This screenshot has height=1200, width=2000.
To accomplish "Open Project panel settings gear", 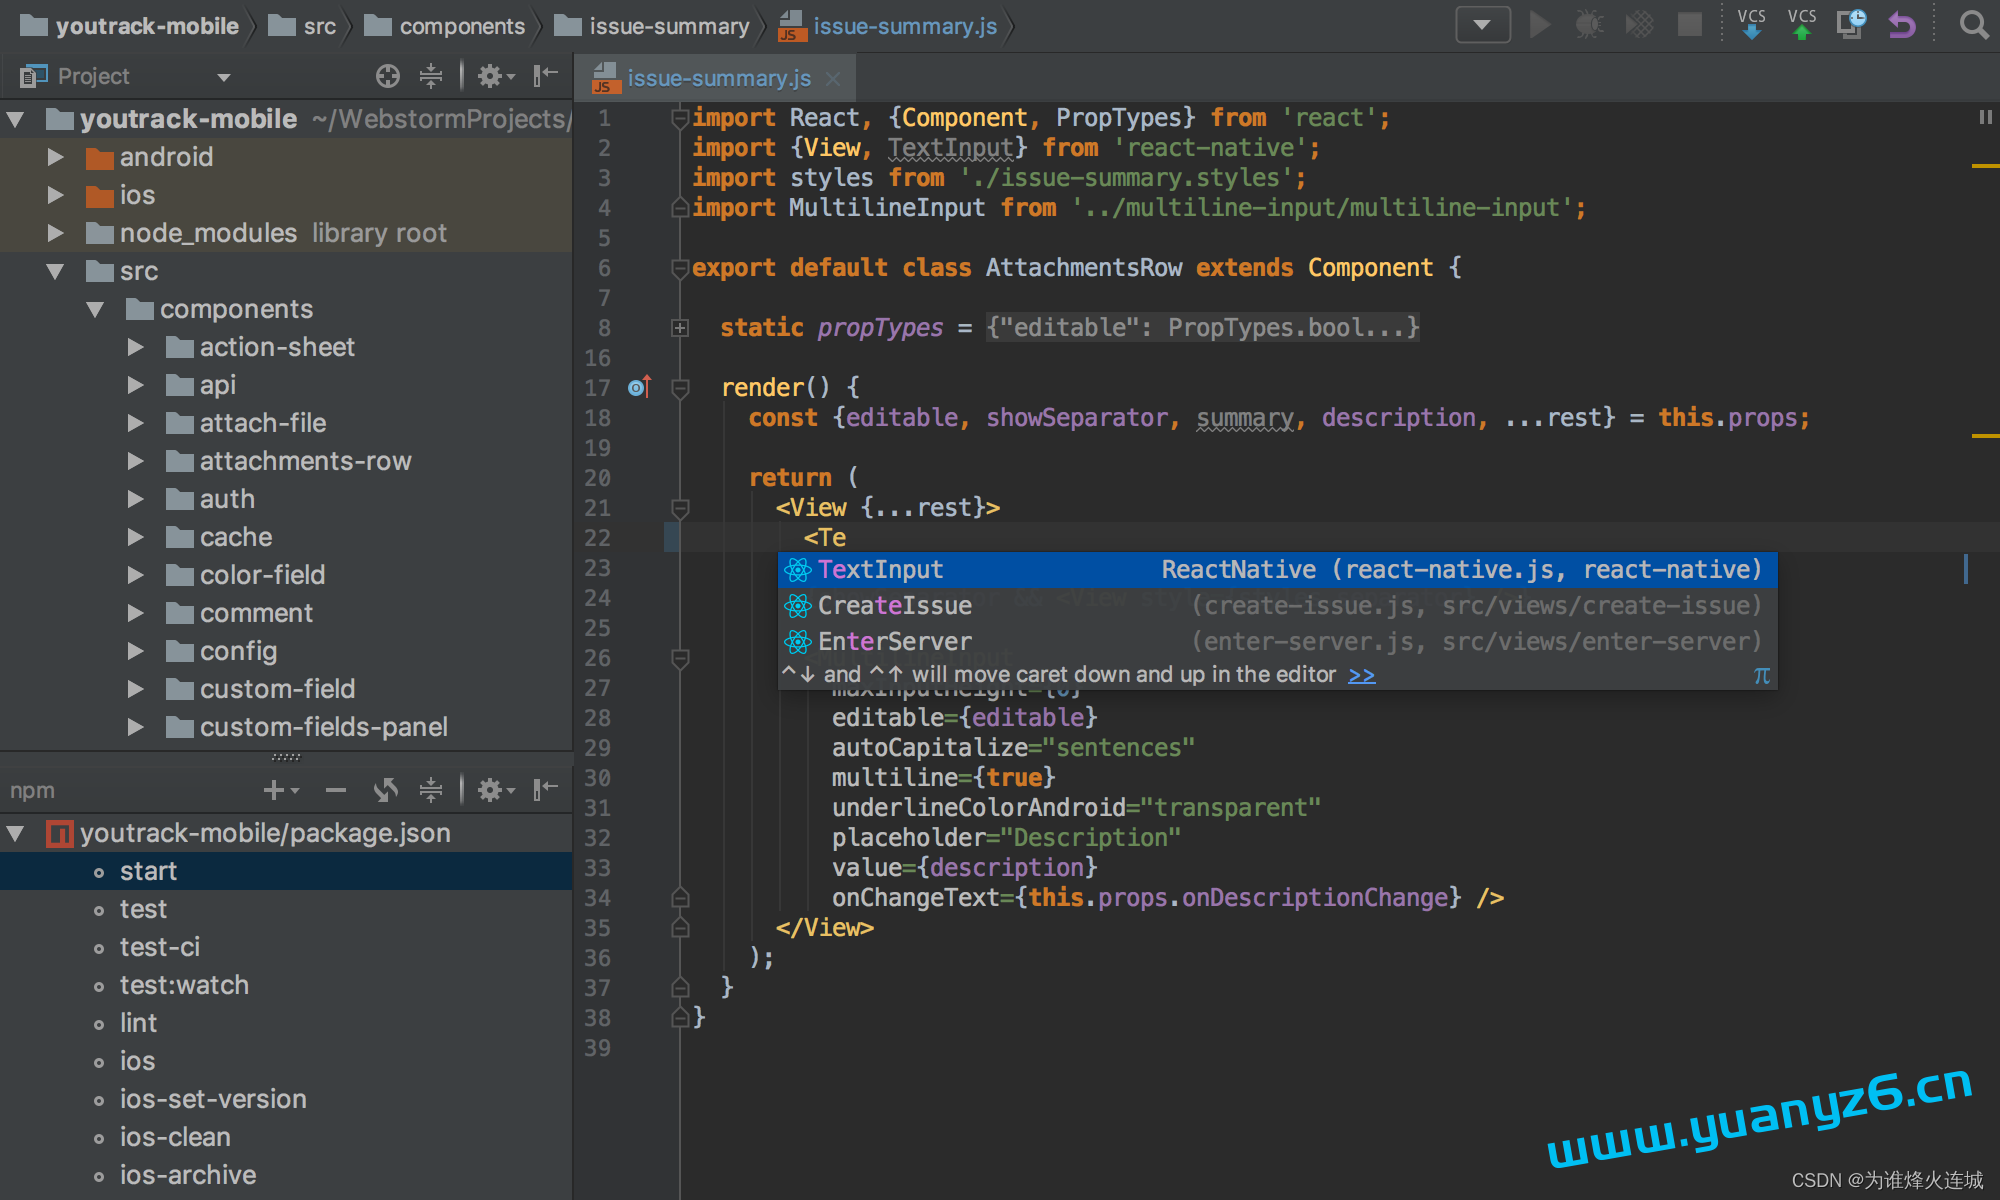I will [495, 76].
